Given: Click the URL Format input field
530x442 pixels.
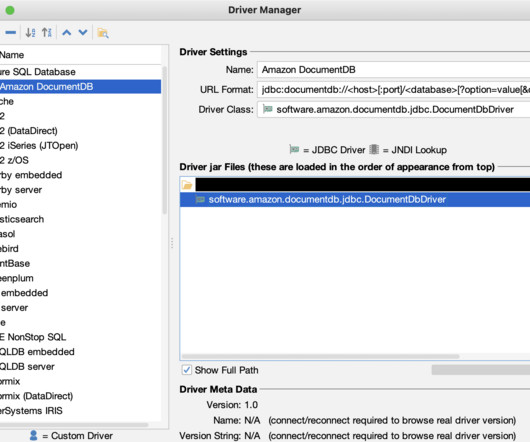Looking at the screenshot, I should [x=393, y=90].
